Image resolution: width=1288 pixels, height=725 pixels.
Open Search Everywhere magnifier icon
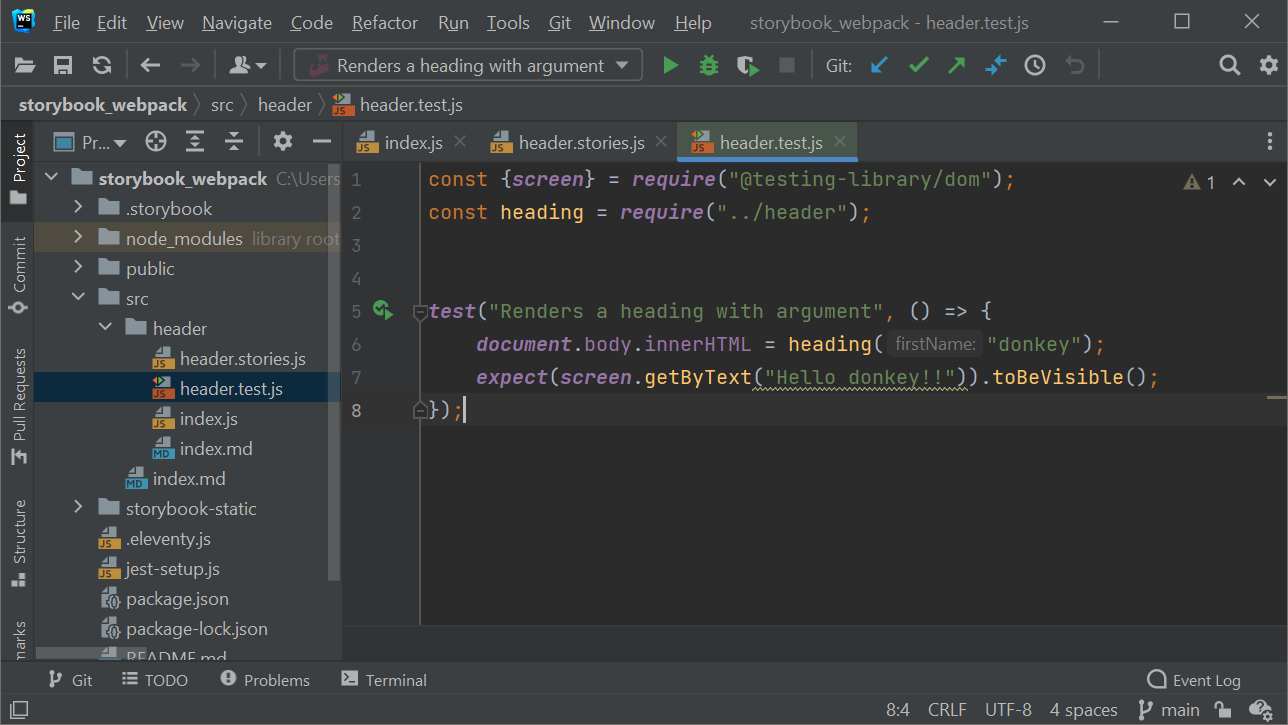pos(1230,66)
